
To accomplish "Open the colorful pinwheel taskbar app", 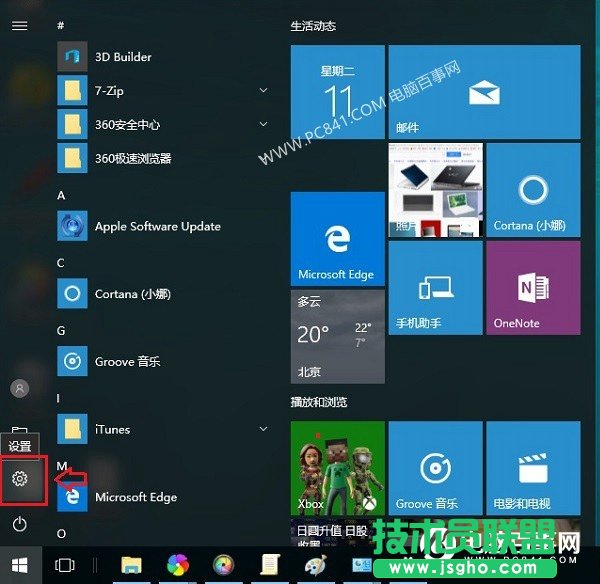I will tap(178, 565).
